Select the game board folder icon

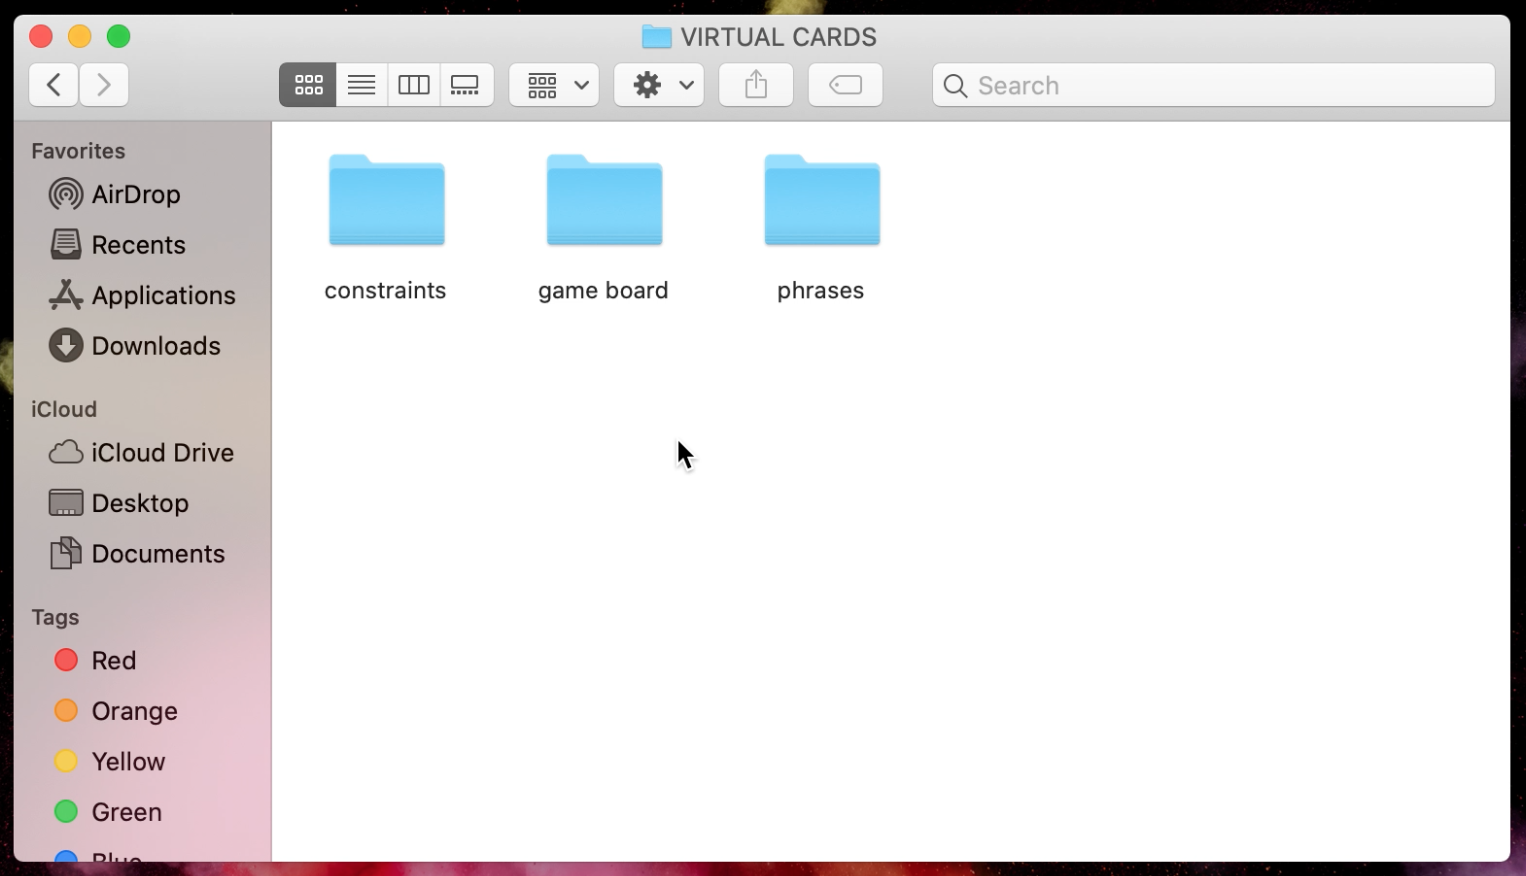click(604, 200)
